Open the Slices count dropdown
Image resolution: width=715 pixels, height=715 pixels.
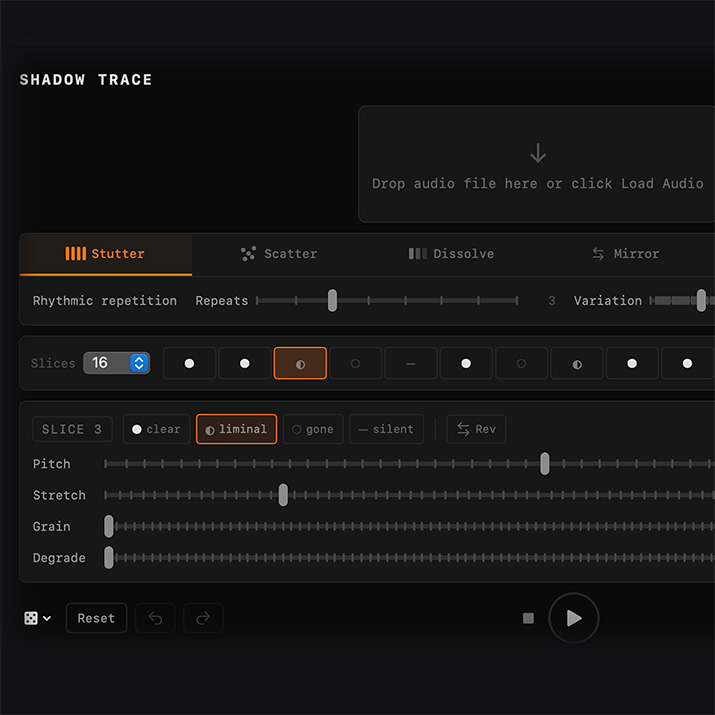point(116,363)
